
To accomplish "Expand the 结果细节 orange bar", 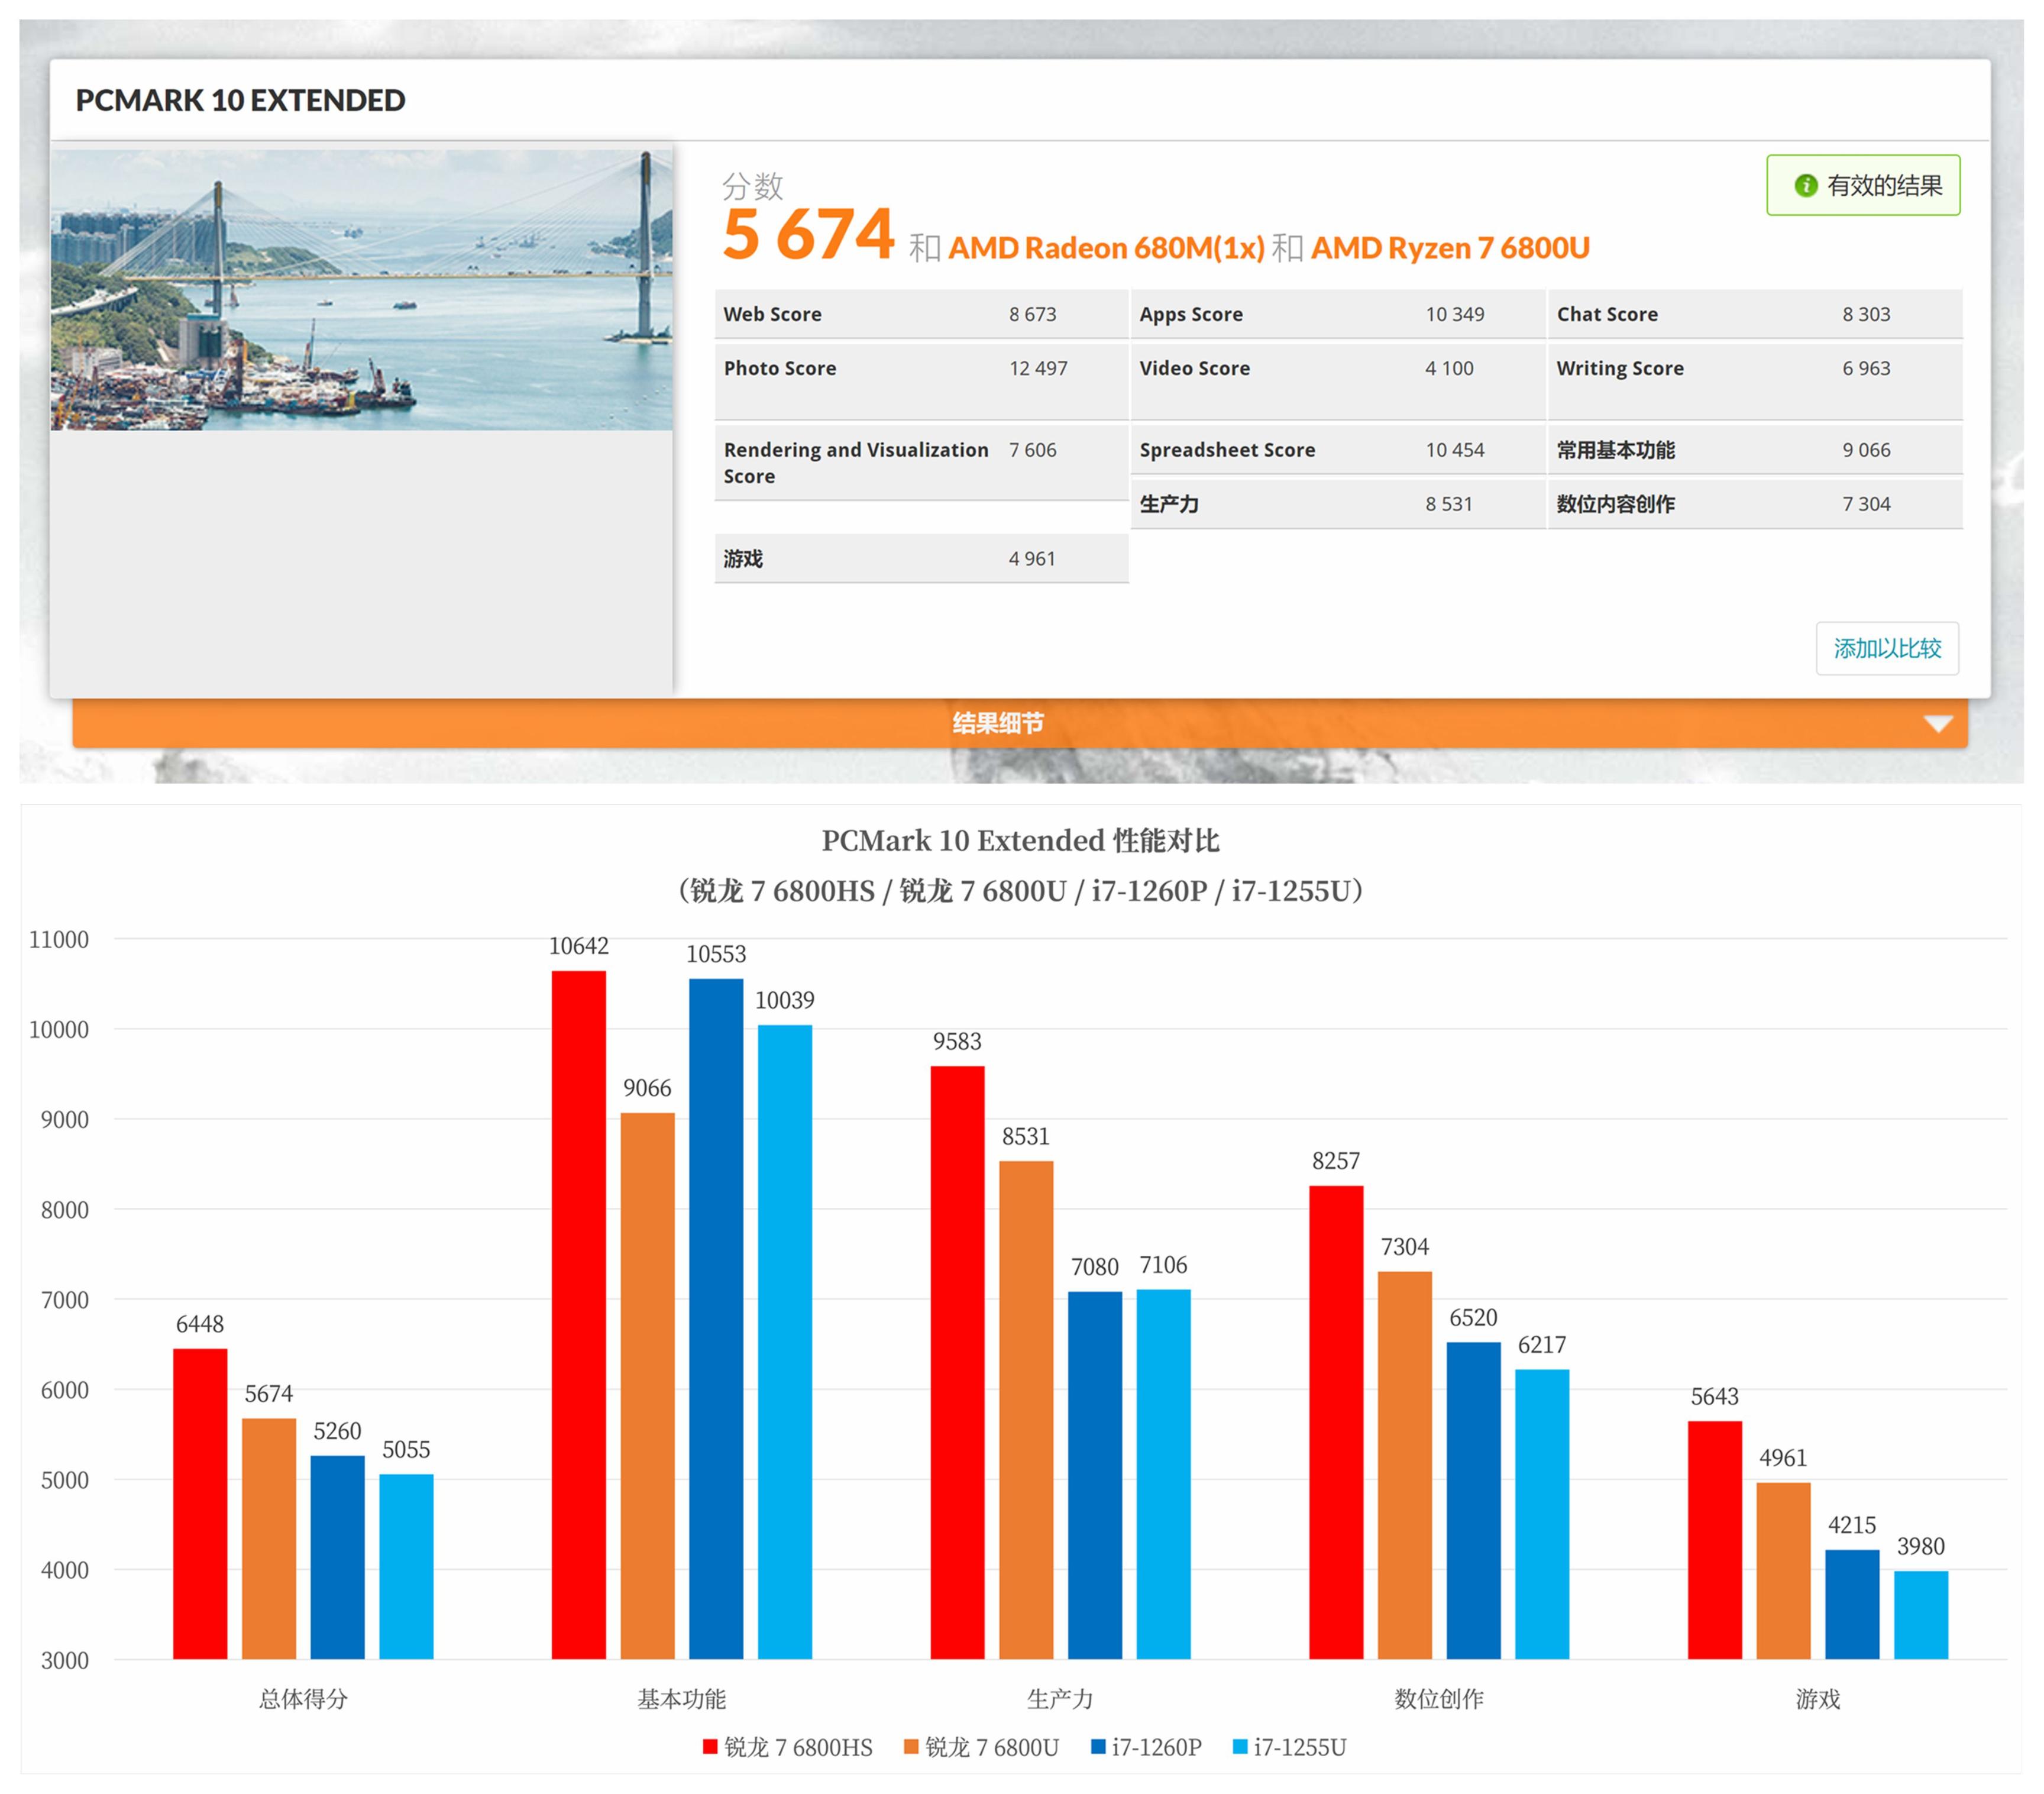I will pos(1000,723).
